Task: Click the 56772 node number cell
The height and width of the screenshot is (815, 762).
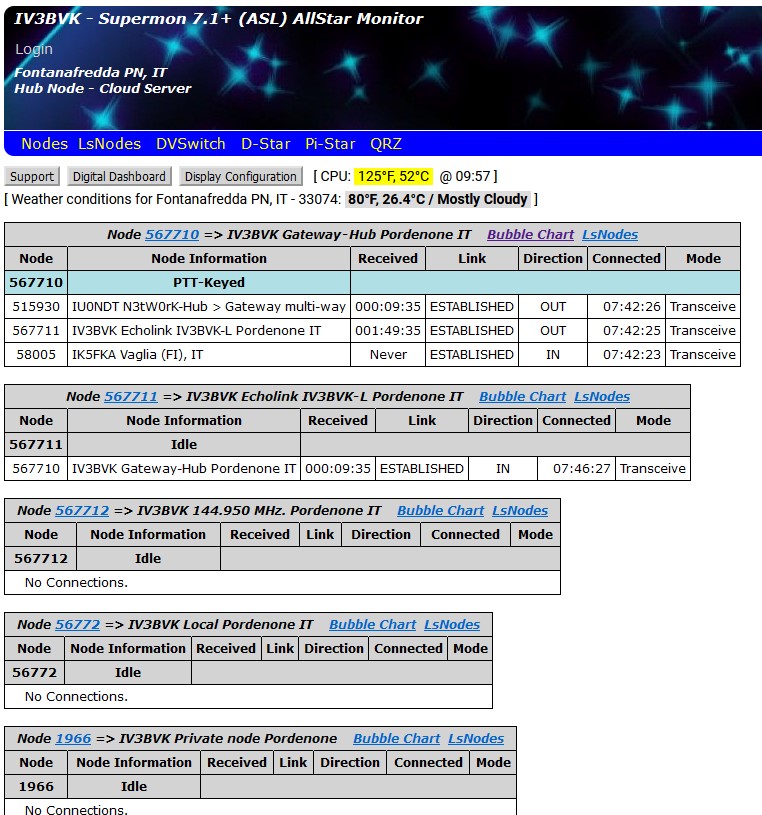Action: click(x=34, y=672)
